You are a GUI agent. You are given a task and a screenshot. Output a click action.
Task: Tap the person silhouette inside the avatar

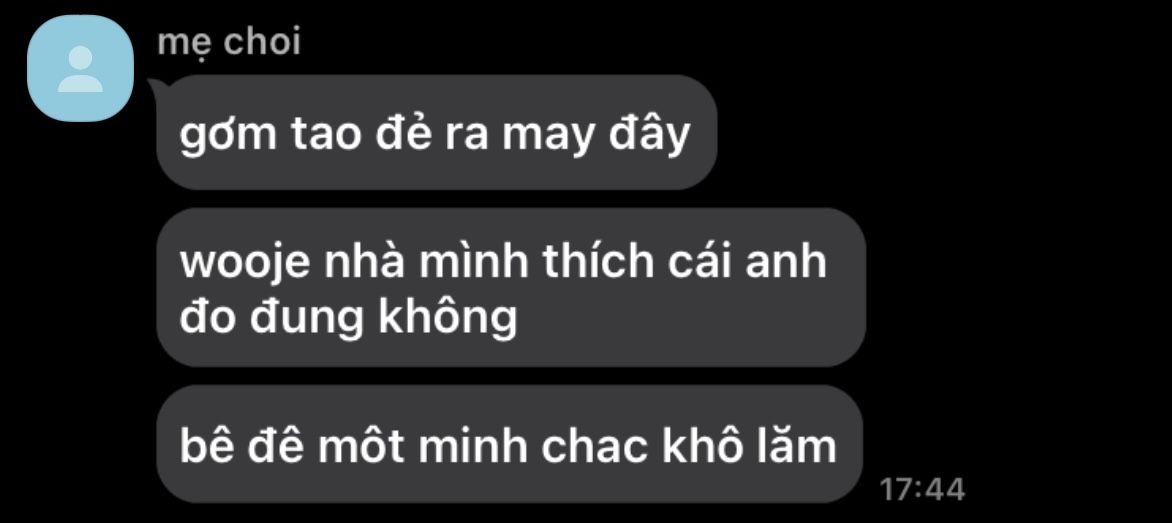81,69
